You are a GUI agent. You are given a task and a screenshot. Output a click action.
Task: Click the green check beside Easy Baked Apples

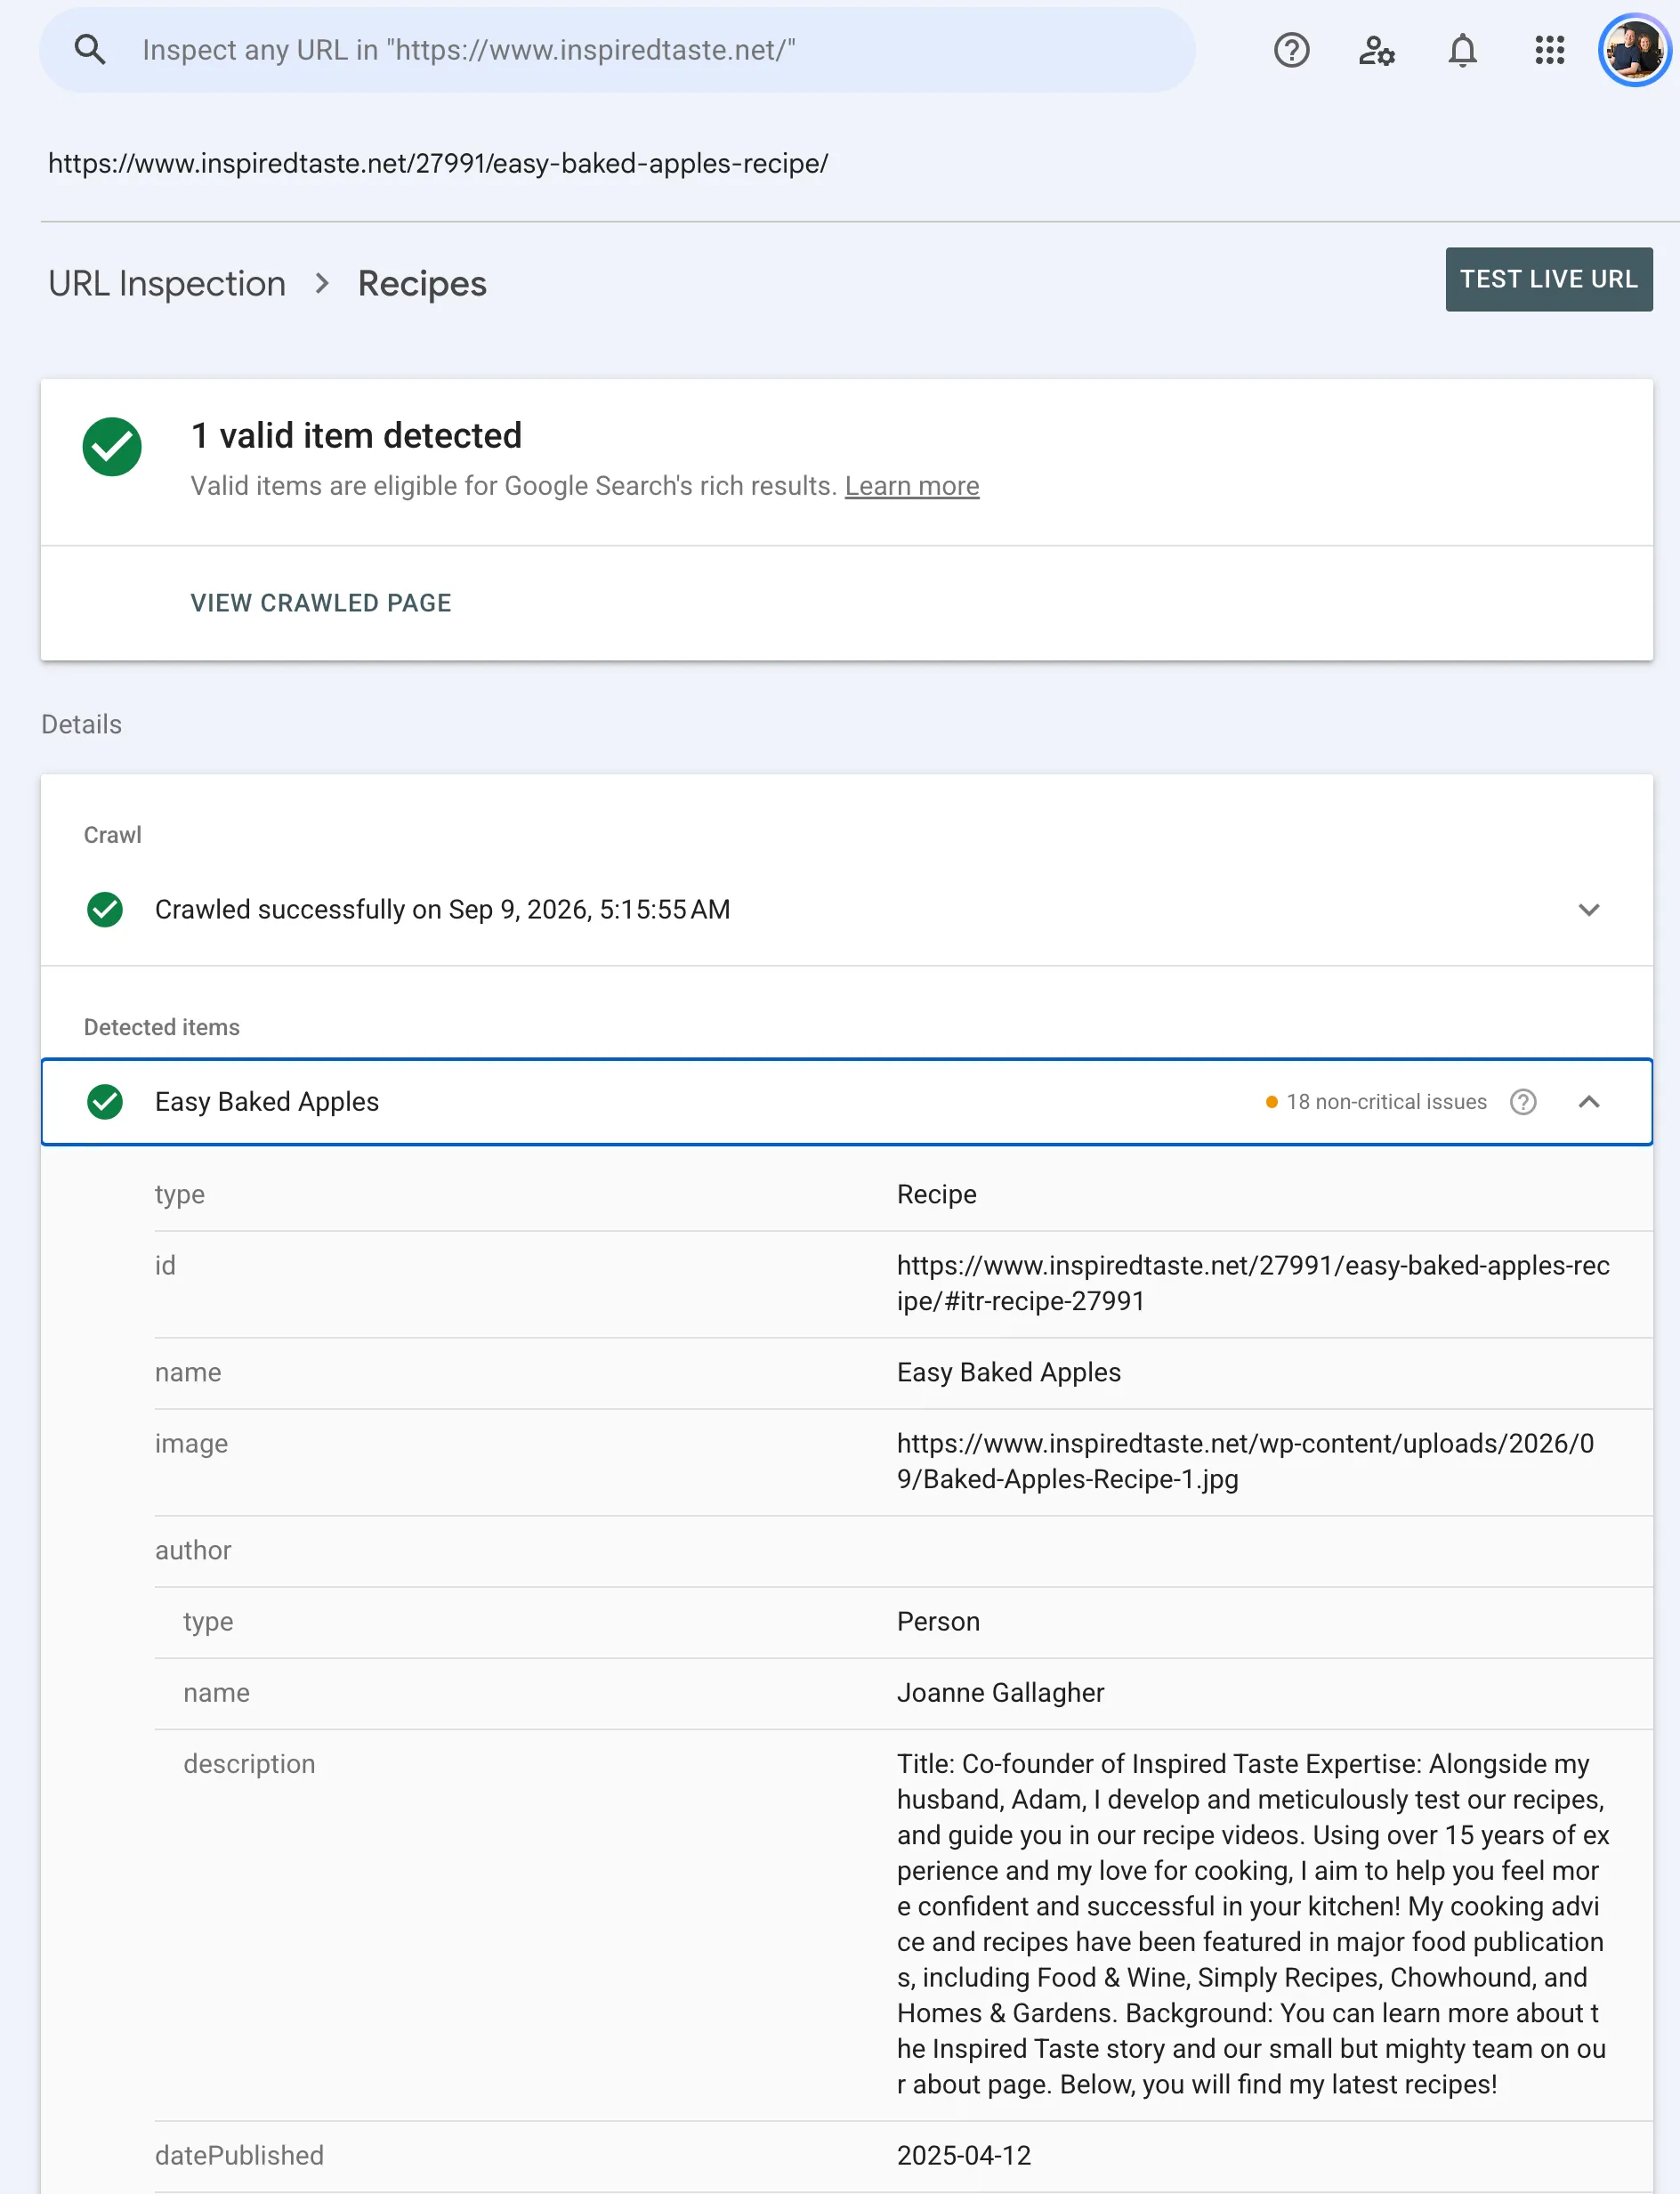tap(105, 1102)
